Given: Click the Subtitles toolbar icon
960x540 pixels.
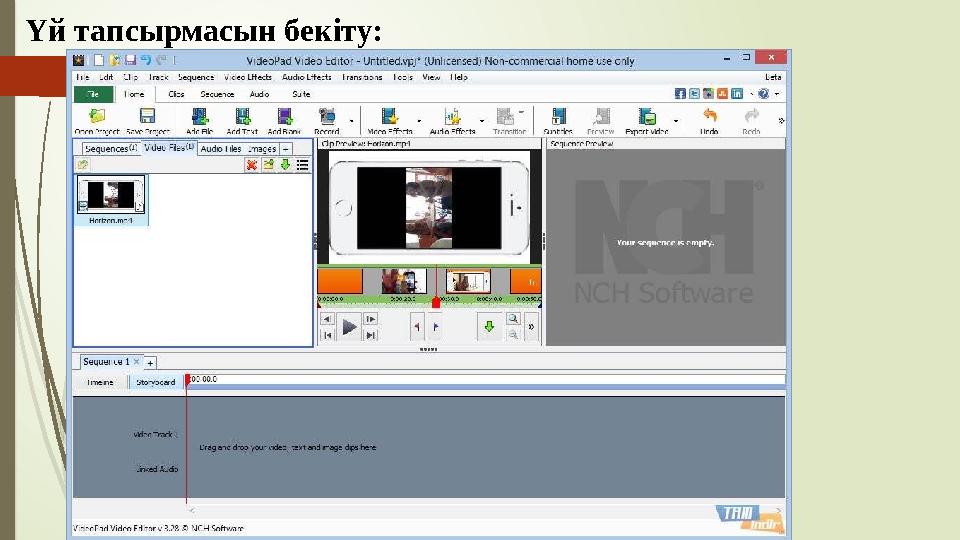Looking at the screenshot, I should pos(558,116).
